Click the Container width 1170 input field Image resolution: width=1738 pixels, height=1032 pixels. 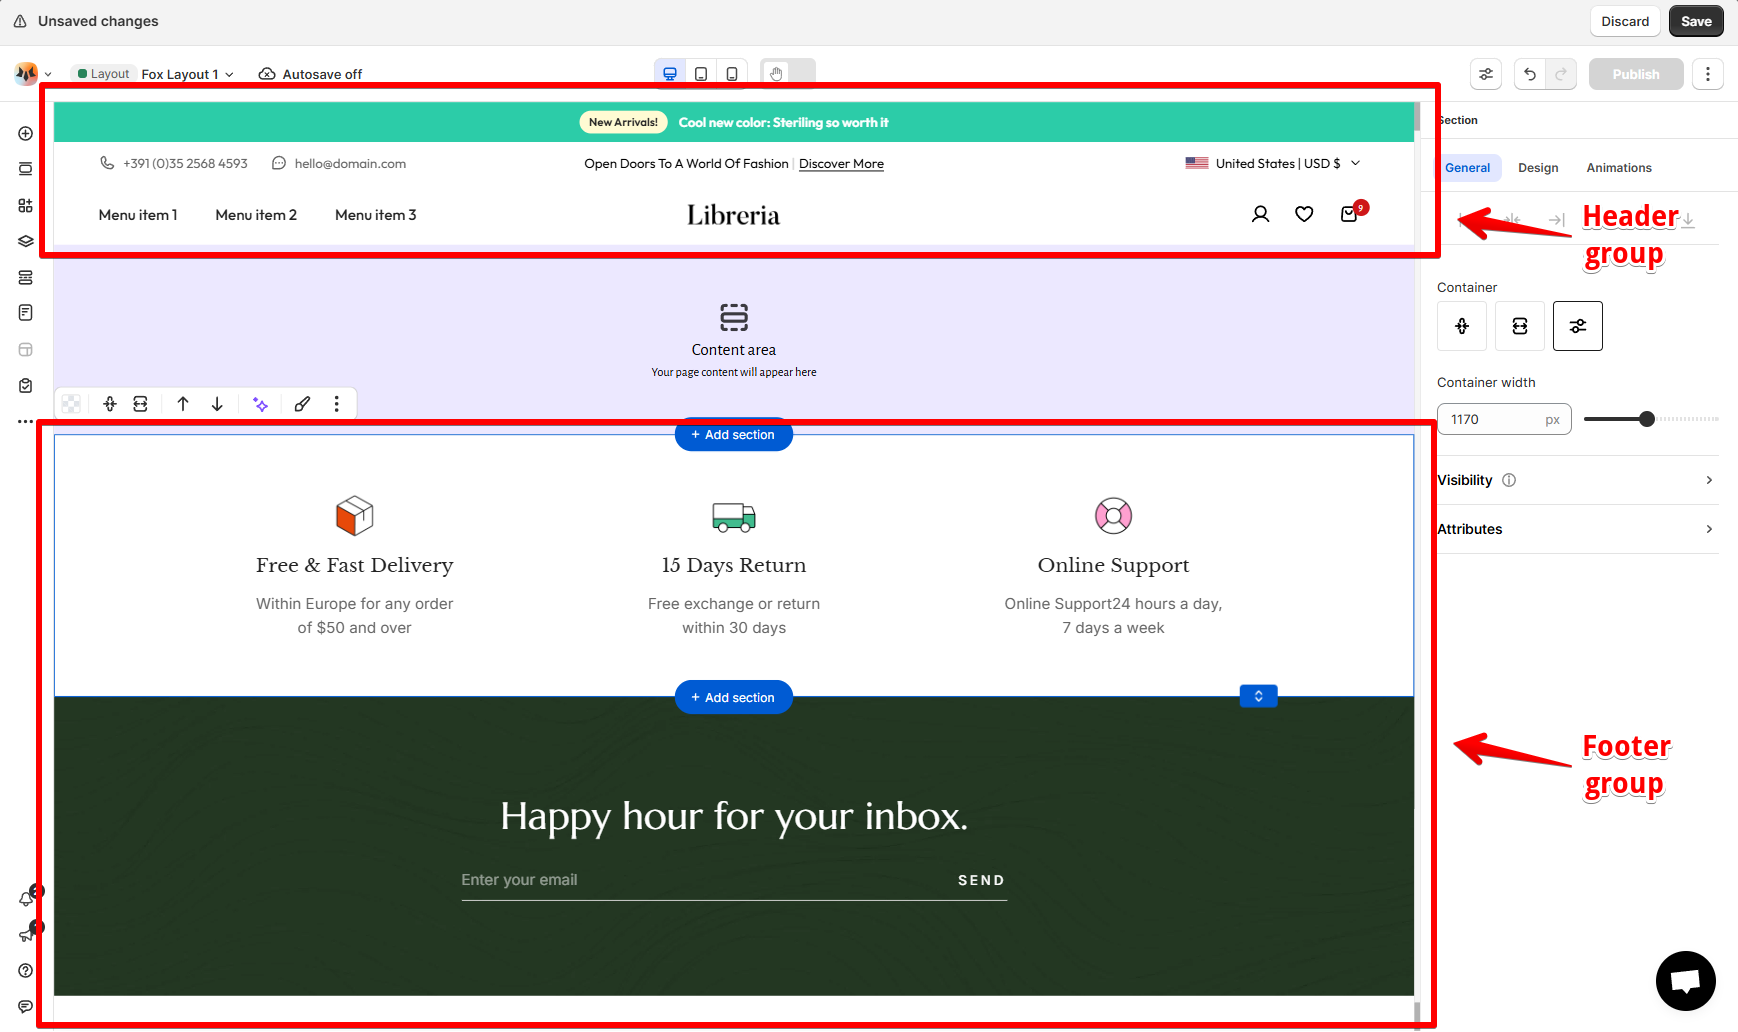tap(1504, 419)
